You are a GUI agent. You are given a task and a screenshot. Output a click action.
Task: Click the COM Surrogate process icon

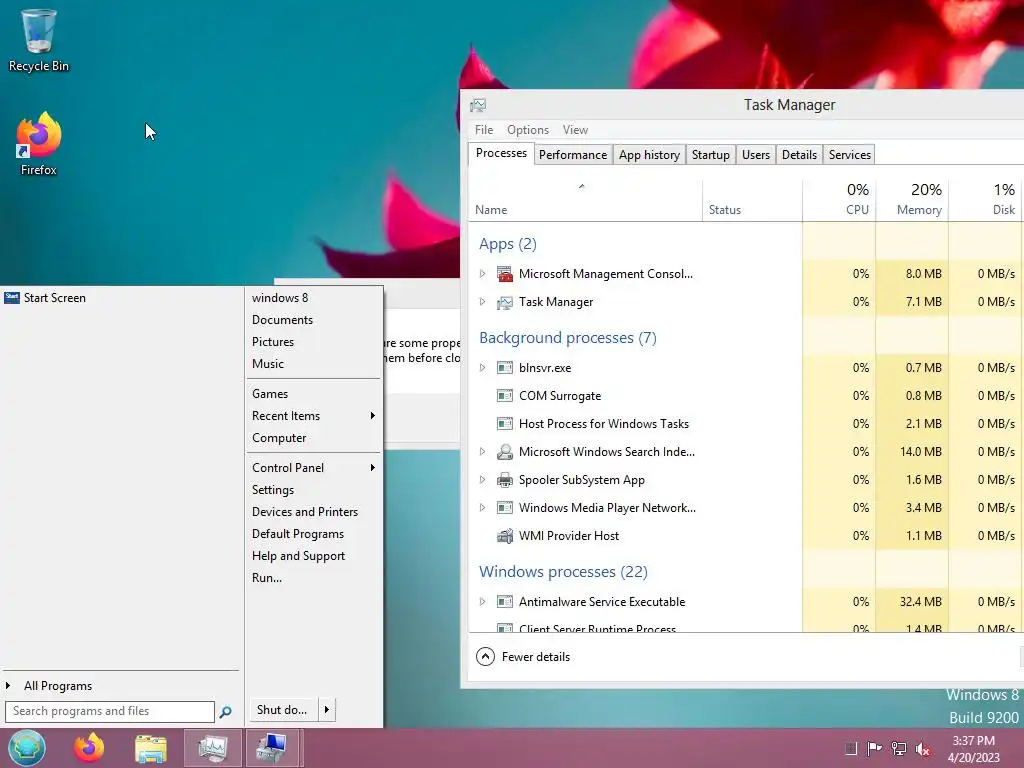click(x=505, y=396)
